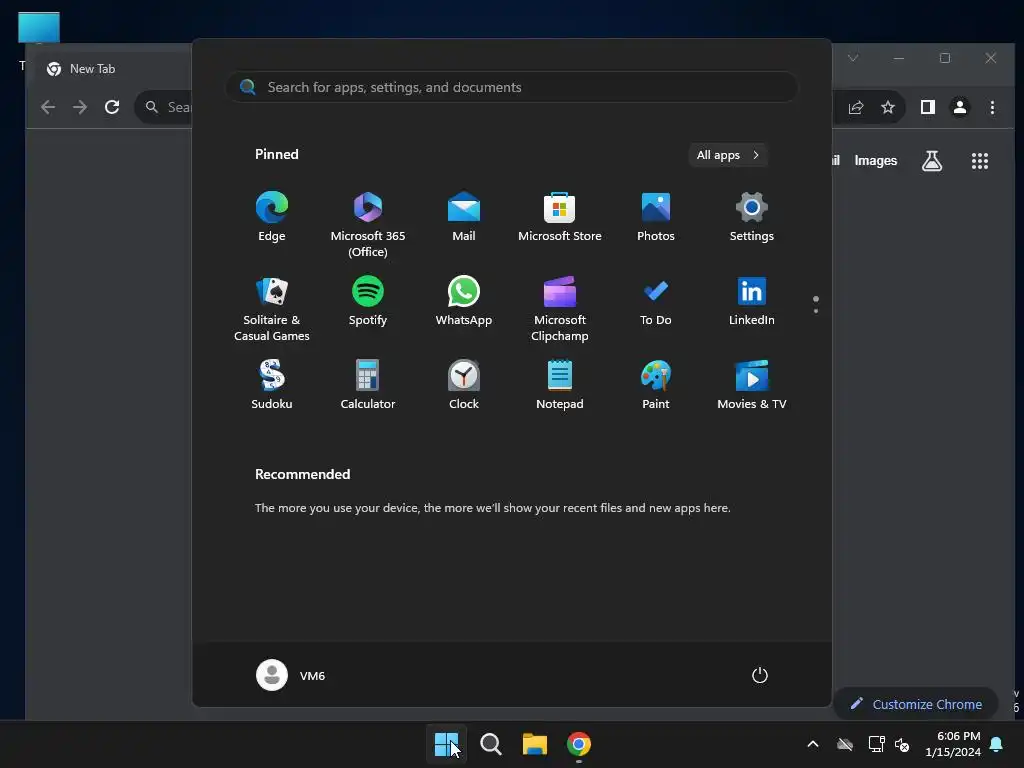Image resolution: width=1024 pixels, height=768 pixels.
Task: Share this page in Chrome
Action: click(x=856, y=107)
